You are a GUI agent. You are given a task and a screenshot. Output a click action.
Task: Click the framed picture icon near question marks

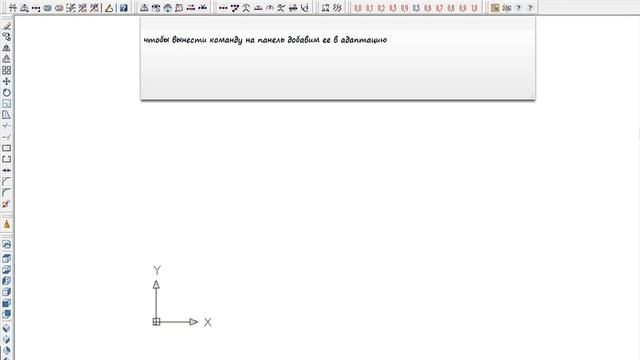(495, 8)
